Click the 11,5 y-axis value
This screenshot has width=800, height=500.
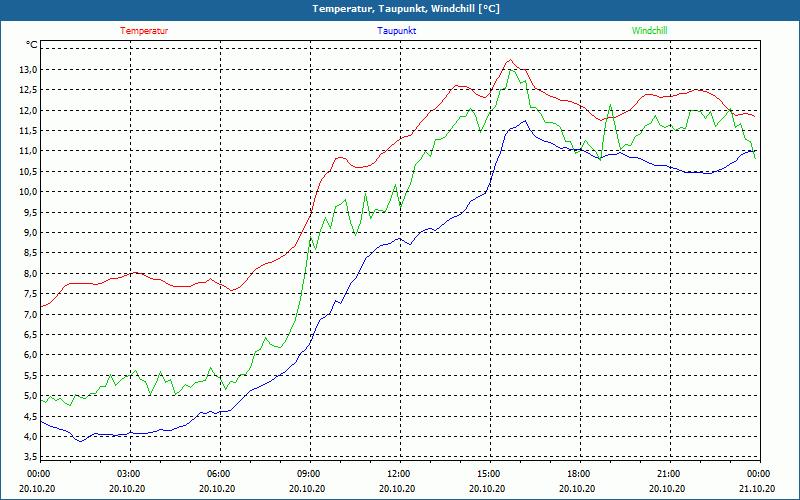[x=28, y=131]
